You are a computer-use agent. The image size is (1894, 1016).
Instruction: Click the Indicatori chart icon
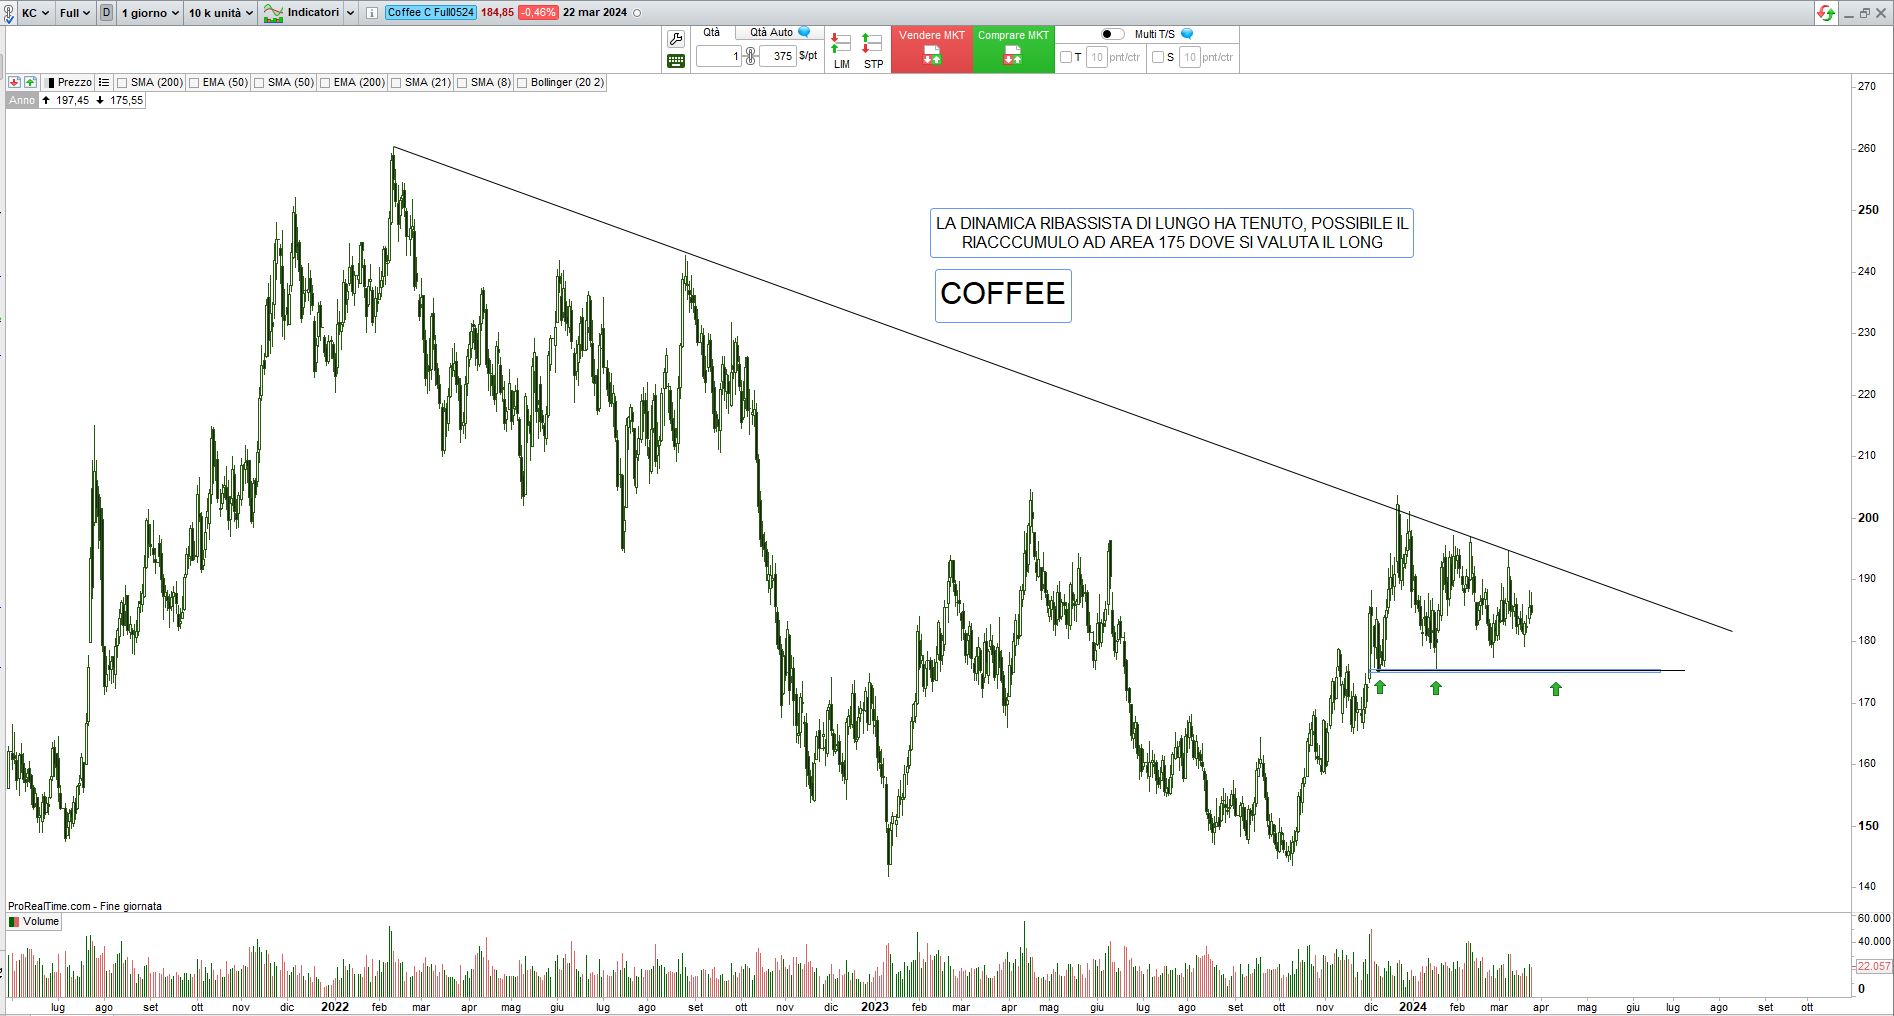point(273,13)
